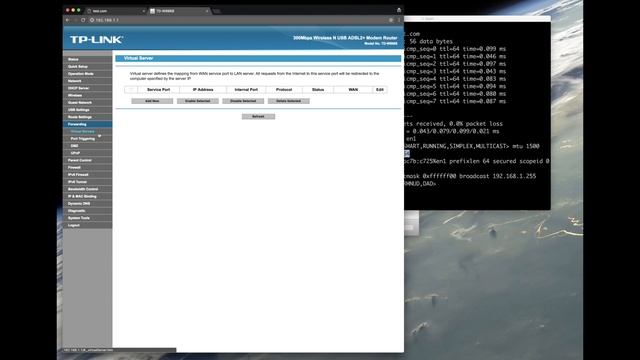Open IPv6 Tunnel menu item

(87, 182)
